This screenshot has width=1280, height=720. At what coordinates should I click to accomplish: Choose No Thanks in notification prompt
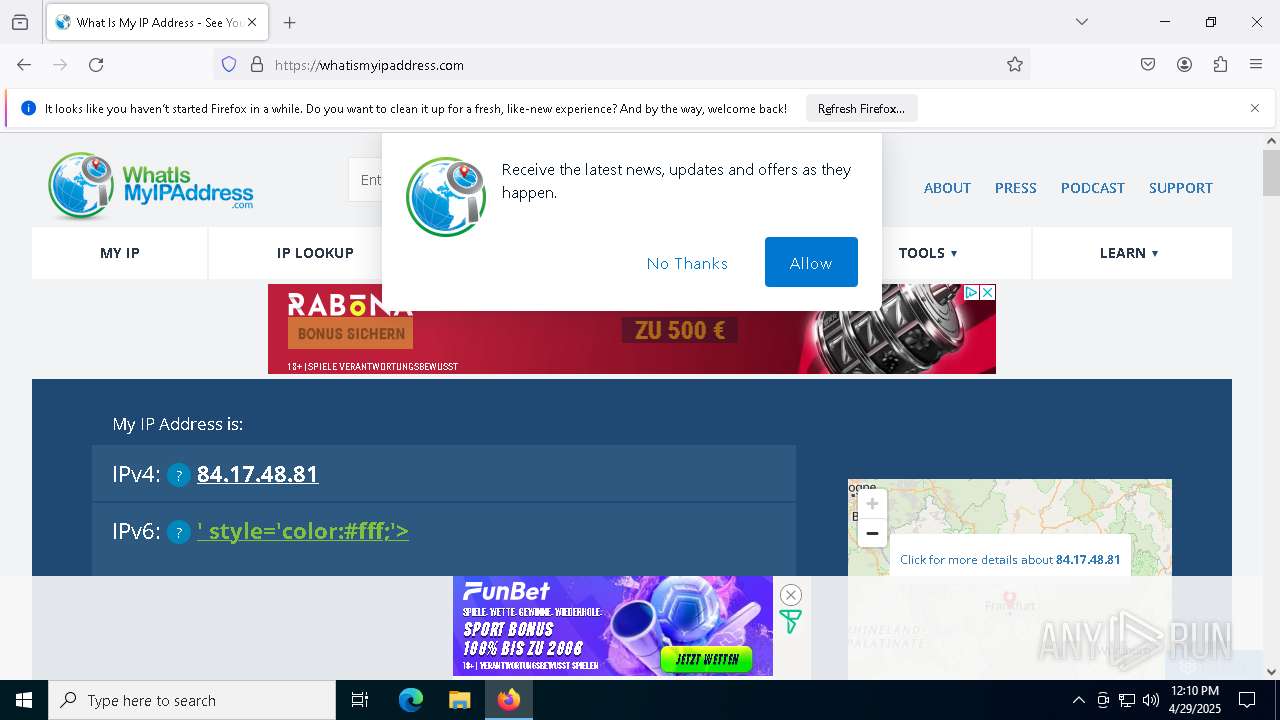tap(687, 263)
